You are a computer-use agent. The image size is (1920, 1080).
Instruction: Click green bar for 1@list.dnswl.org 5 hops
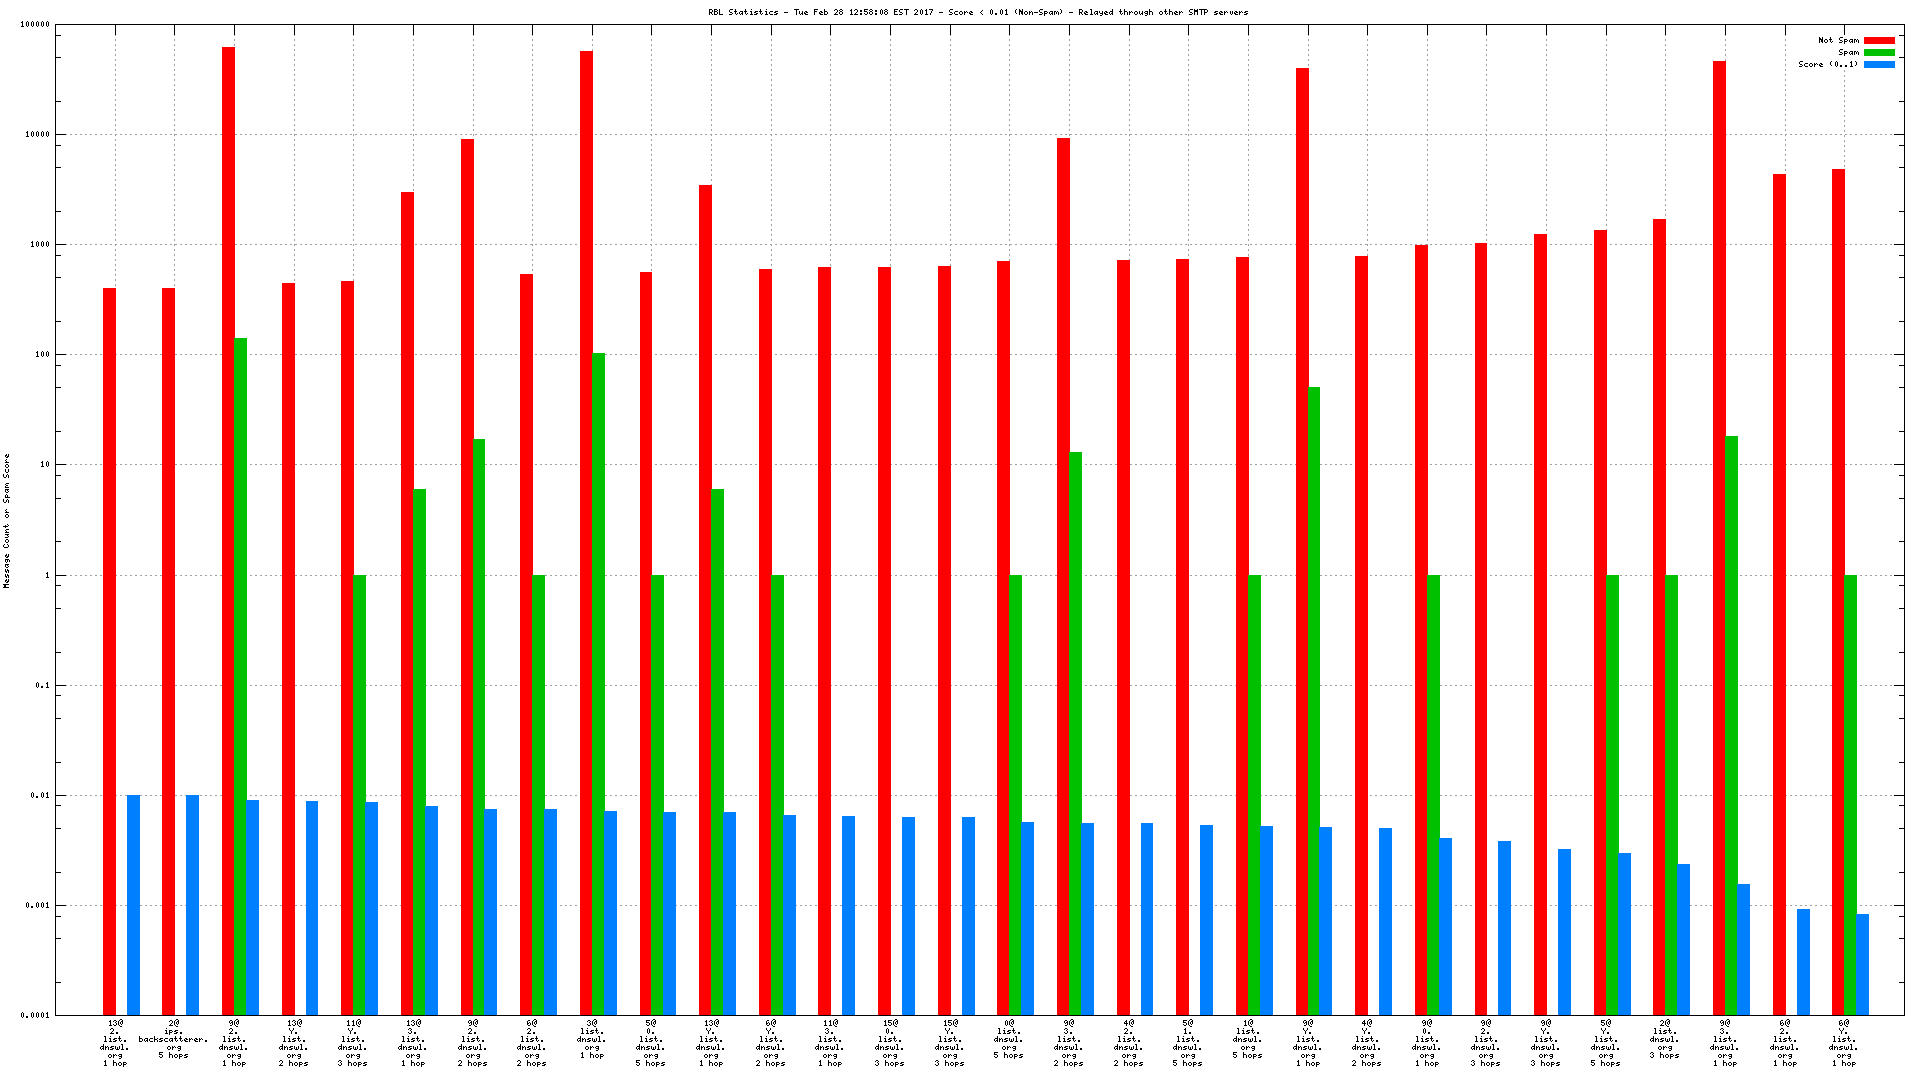tap(1254, 795)
